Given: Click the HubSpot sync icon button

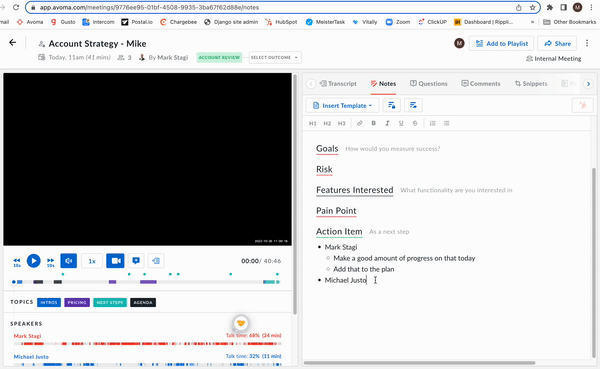Looking at the screenshot, I should [x=582, y=105].
